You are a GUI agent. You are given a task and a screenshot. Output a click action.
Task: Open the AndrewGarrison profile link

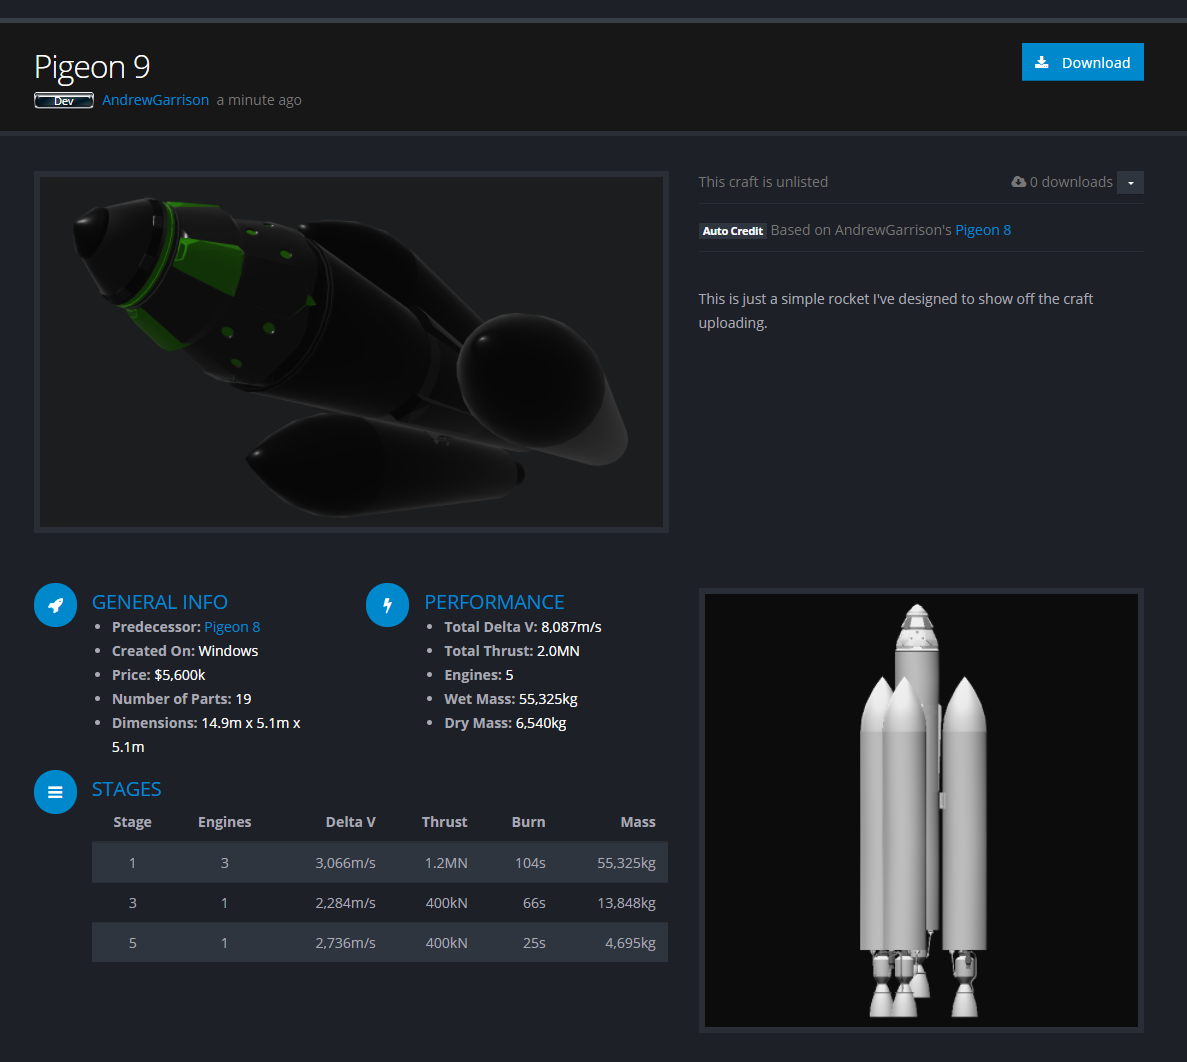click(x=155, y=100)
